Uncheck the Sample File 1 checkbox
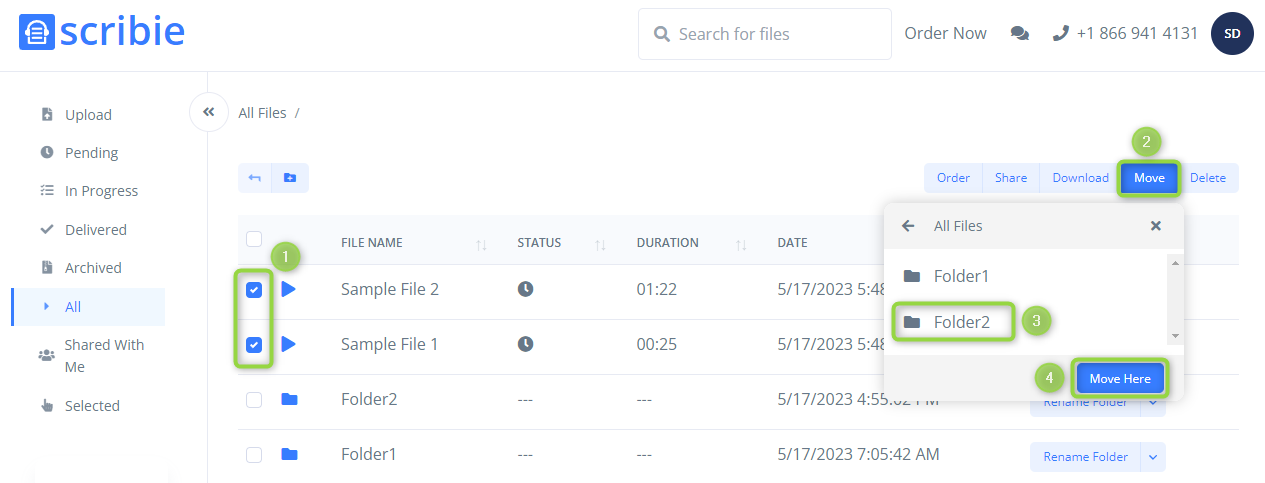Image resolution: width=1265 pixels, height=483 pixels. pyautogui.click(x=254, y=345)
